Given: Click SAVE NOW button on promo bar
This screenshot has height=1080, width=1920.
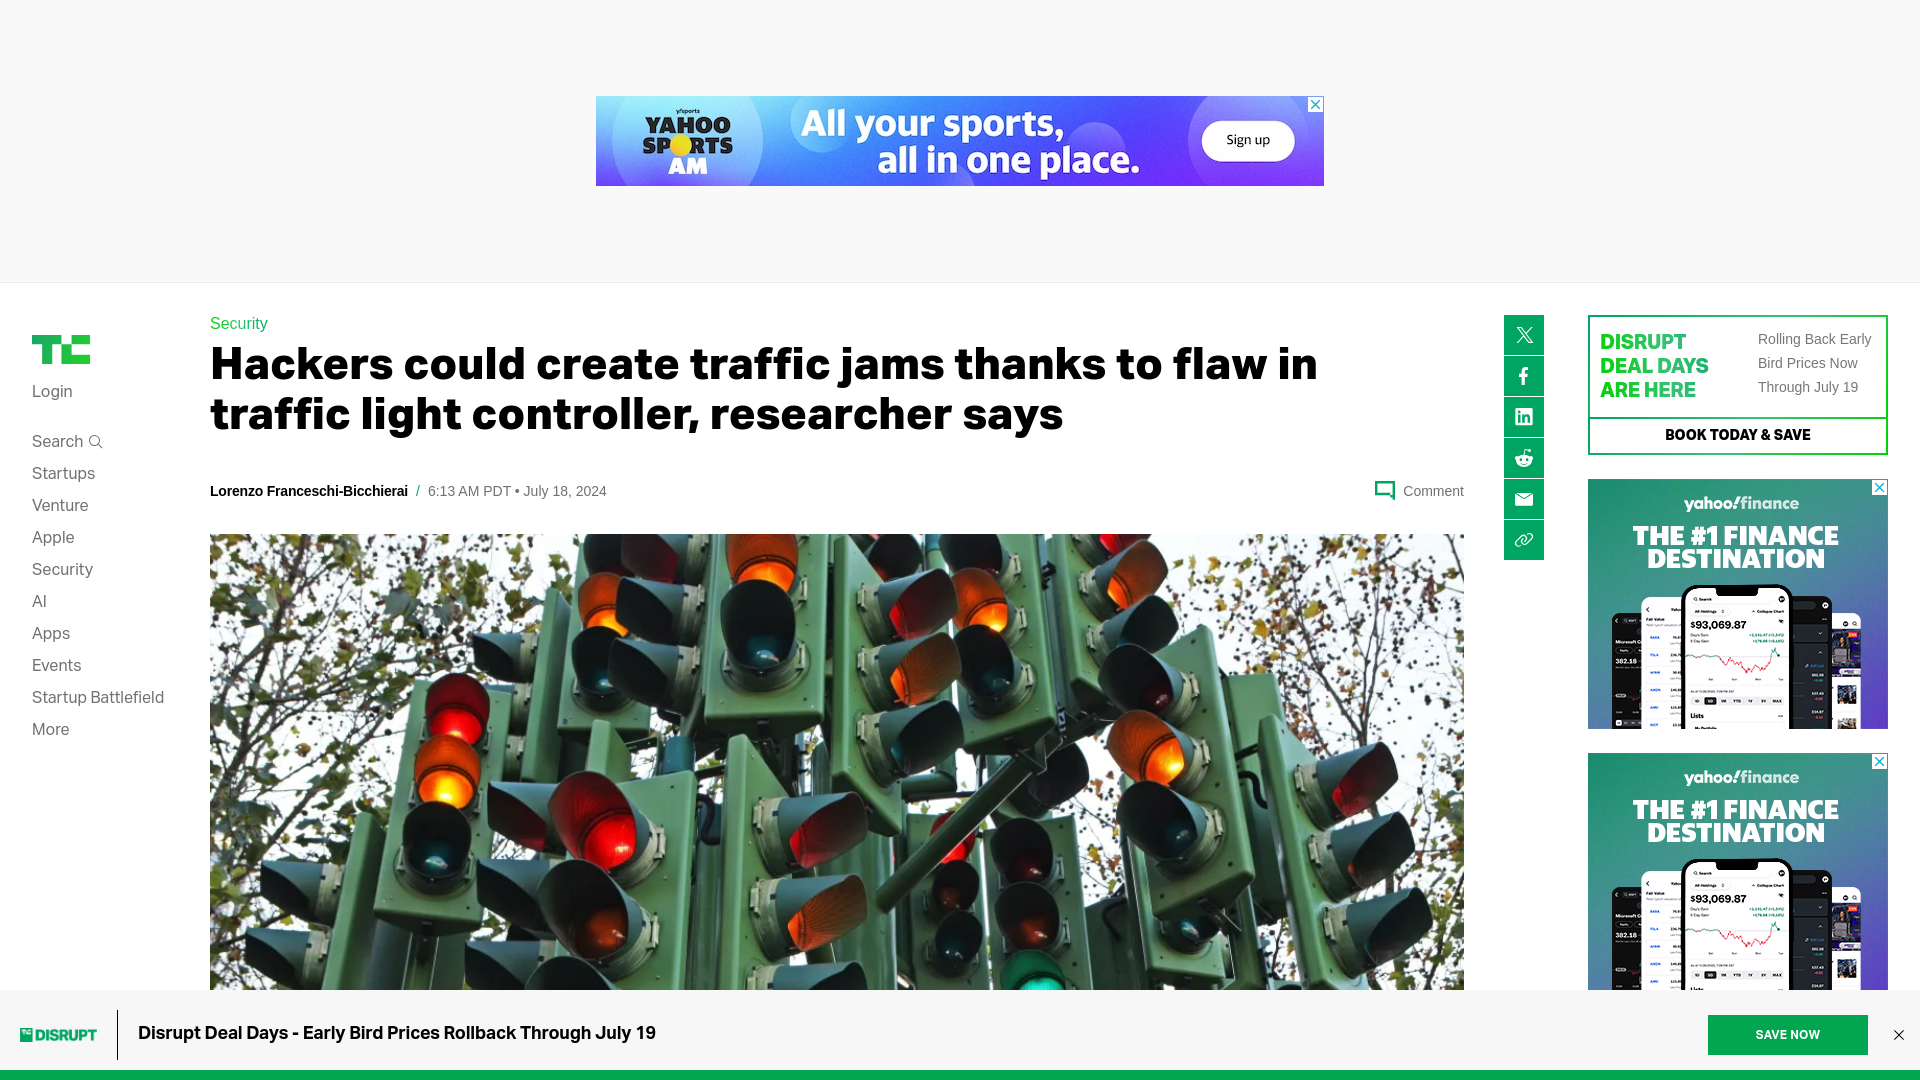Looking at the screenshot, I should 1787,1034.
